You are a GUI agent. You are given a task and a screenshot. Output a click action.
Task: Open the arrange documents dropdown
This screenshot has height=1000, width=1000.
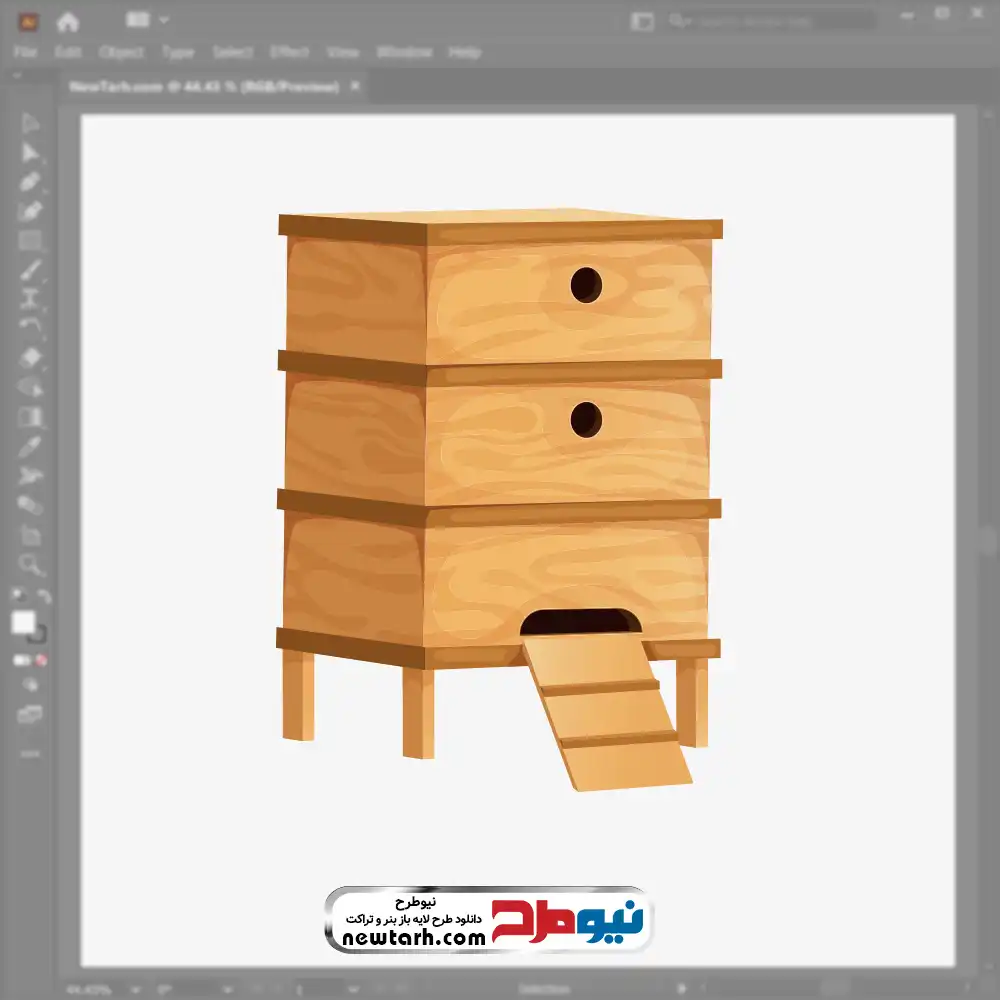163,20
